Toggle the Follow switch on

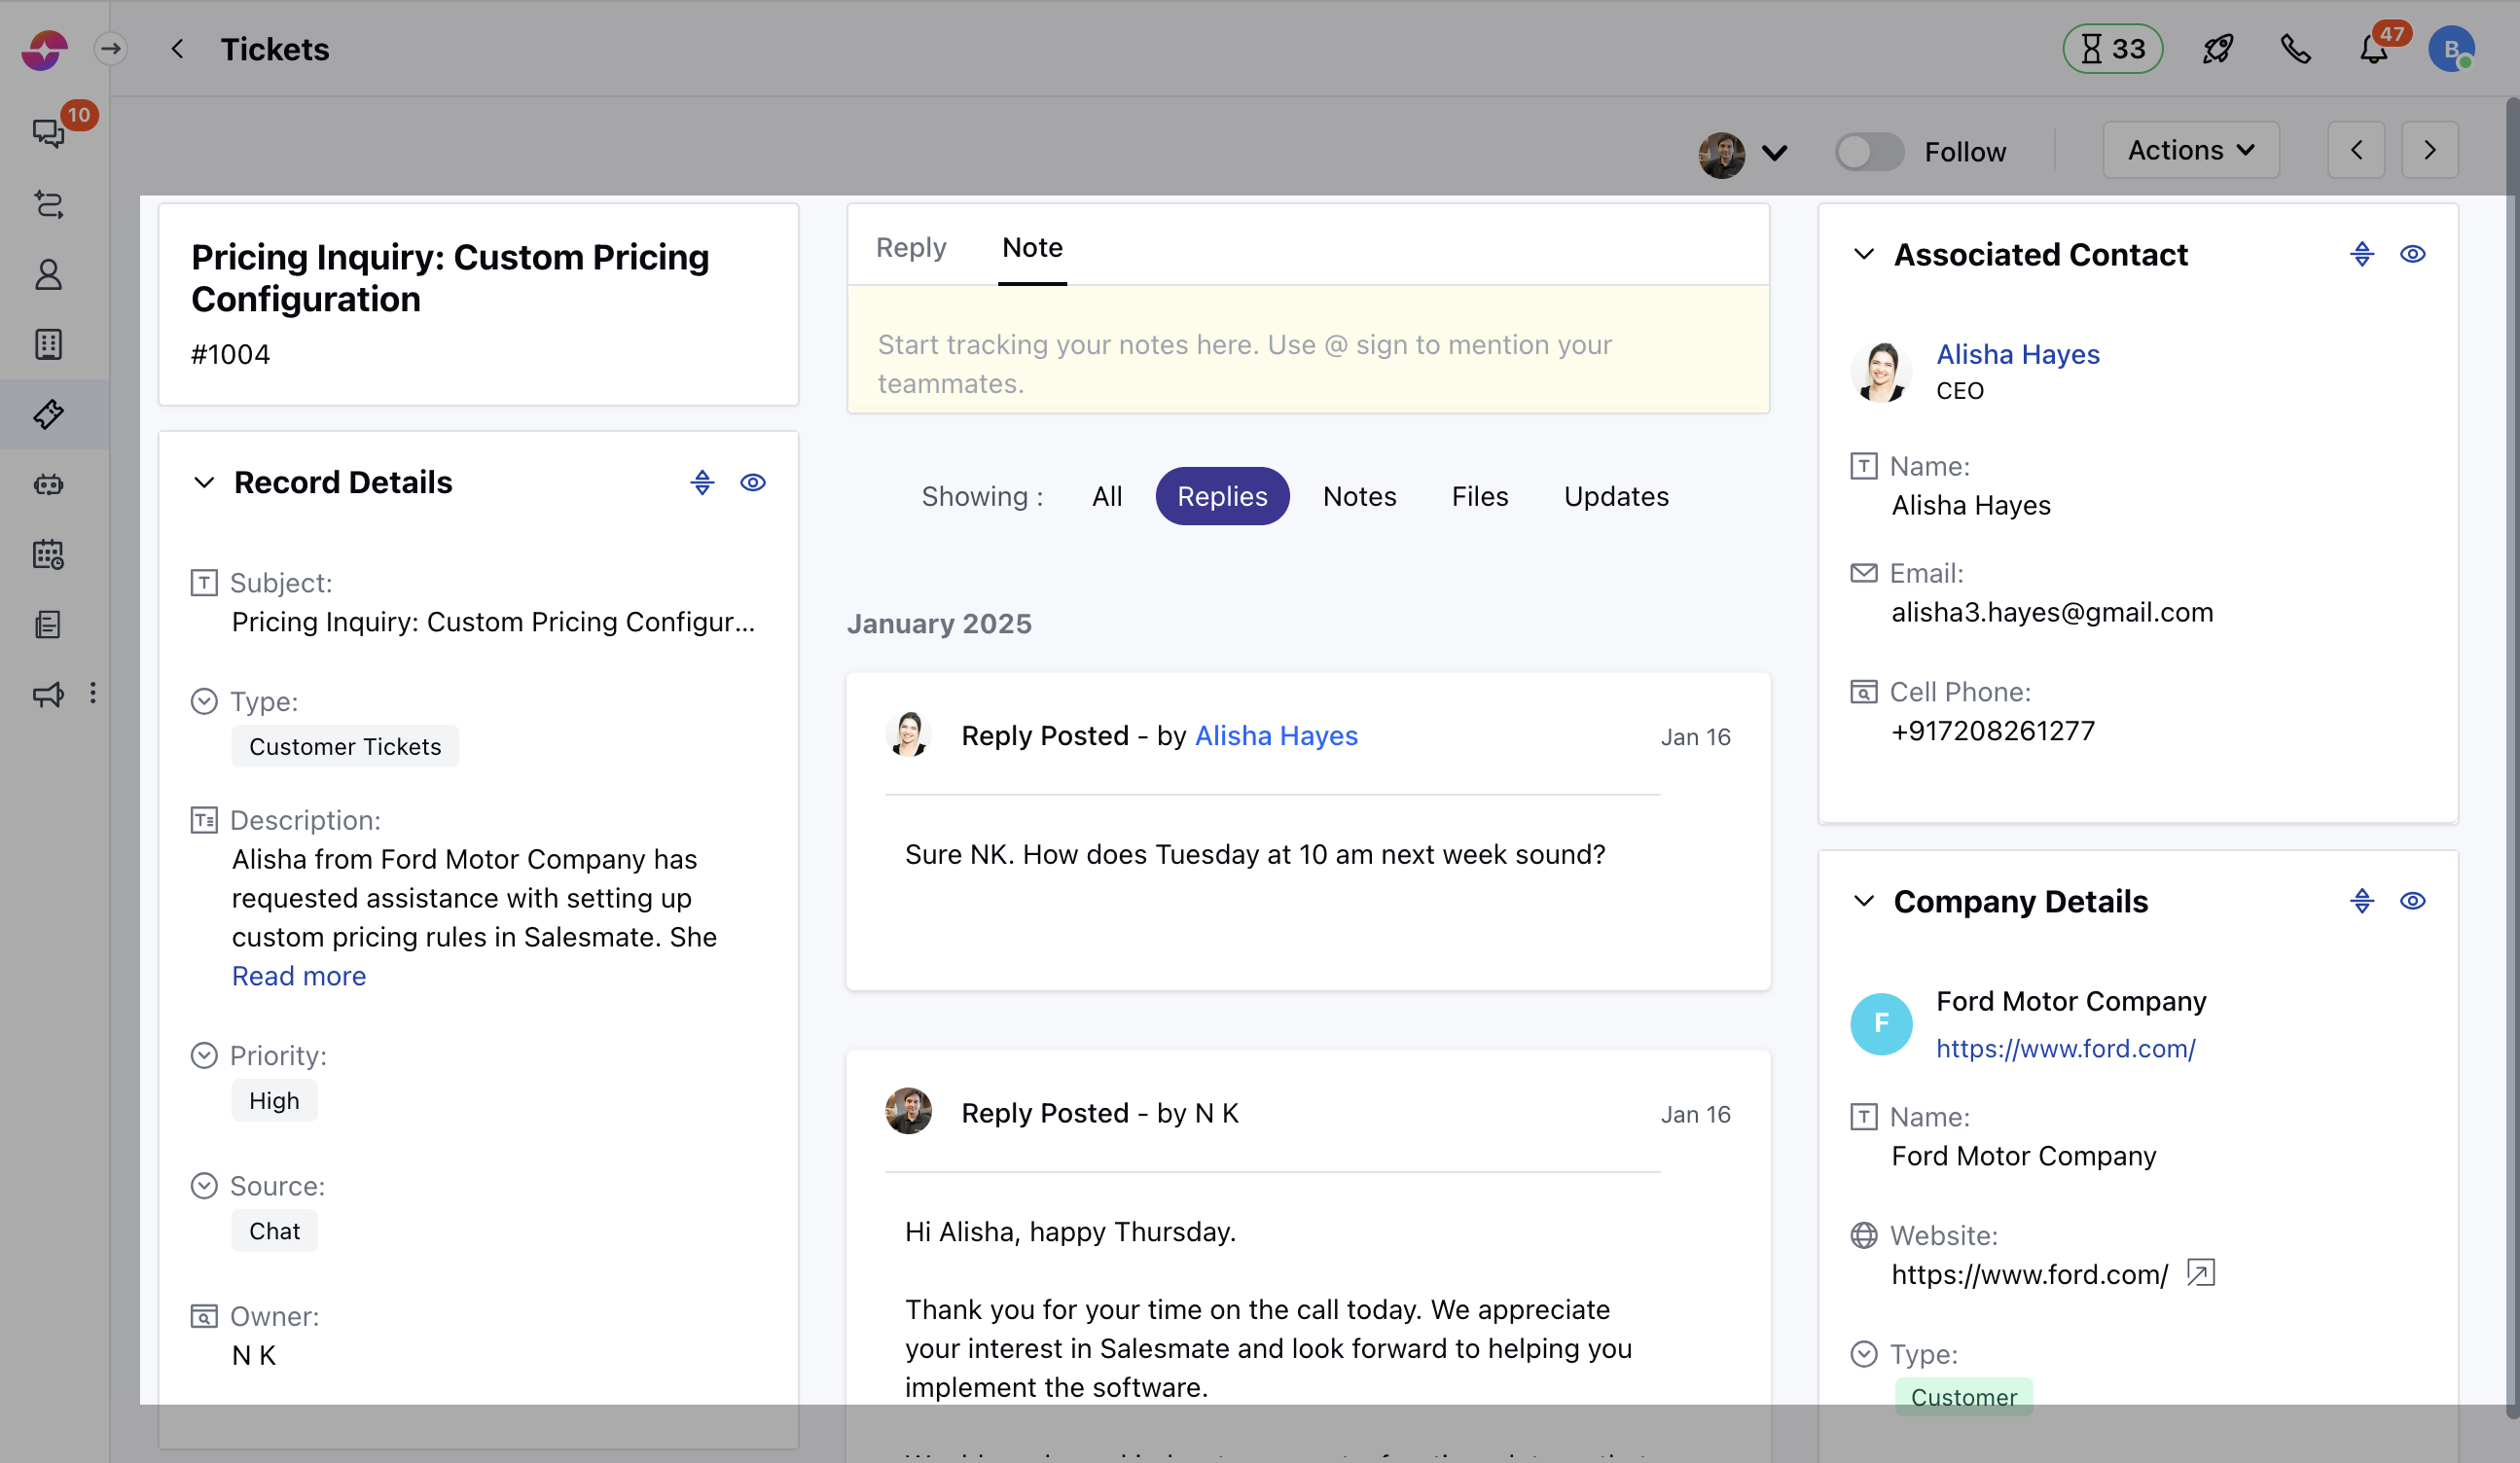pyautogui.click(x=1868, y=152)
